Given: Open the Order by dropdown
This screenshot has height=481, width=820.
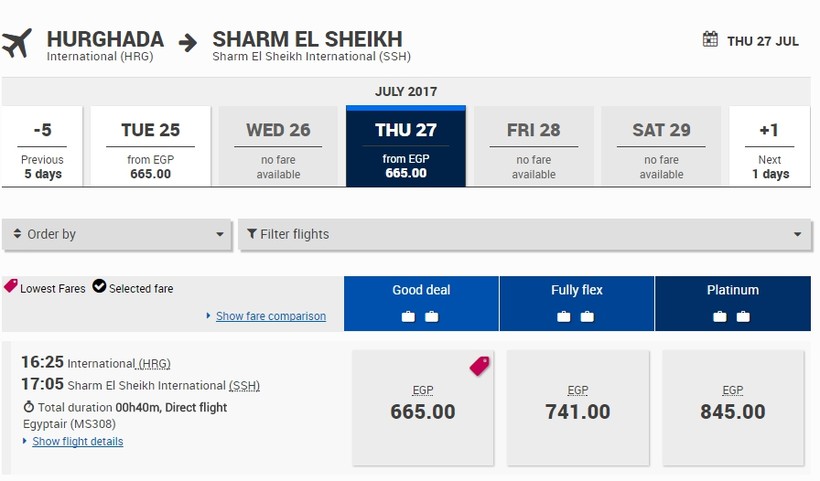Looking at the screenshot, I should pos(117,235).
